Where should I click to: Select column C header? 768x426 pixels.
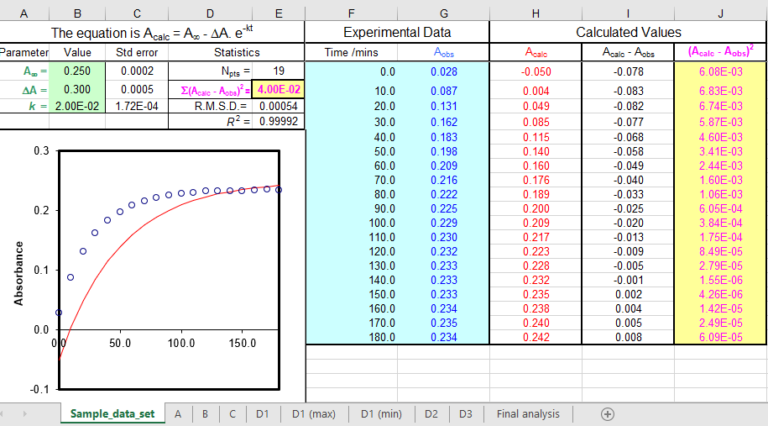click(x=137, y=14)
